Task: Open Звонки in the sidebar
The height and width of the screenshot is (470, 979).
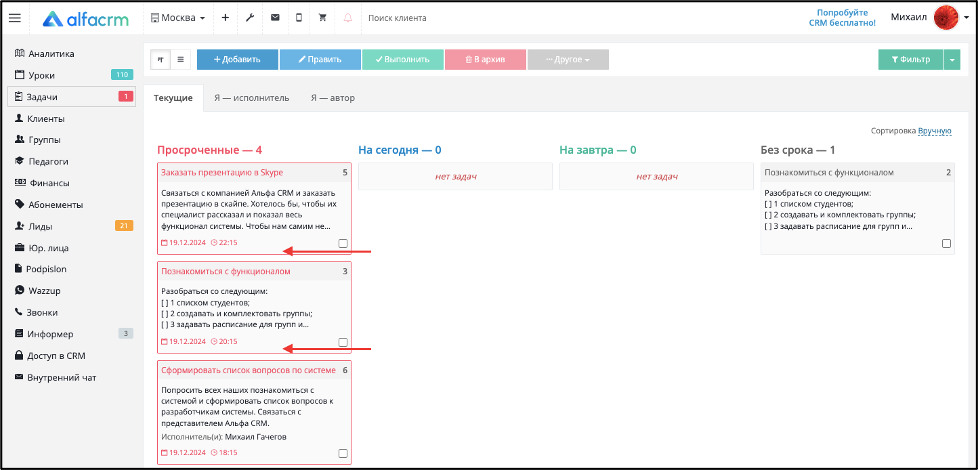Action: pyautogui.click(x=41, y=312)
